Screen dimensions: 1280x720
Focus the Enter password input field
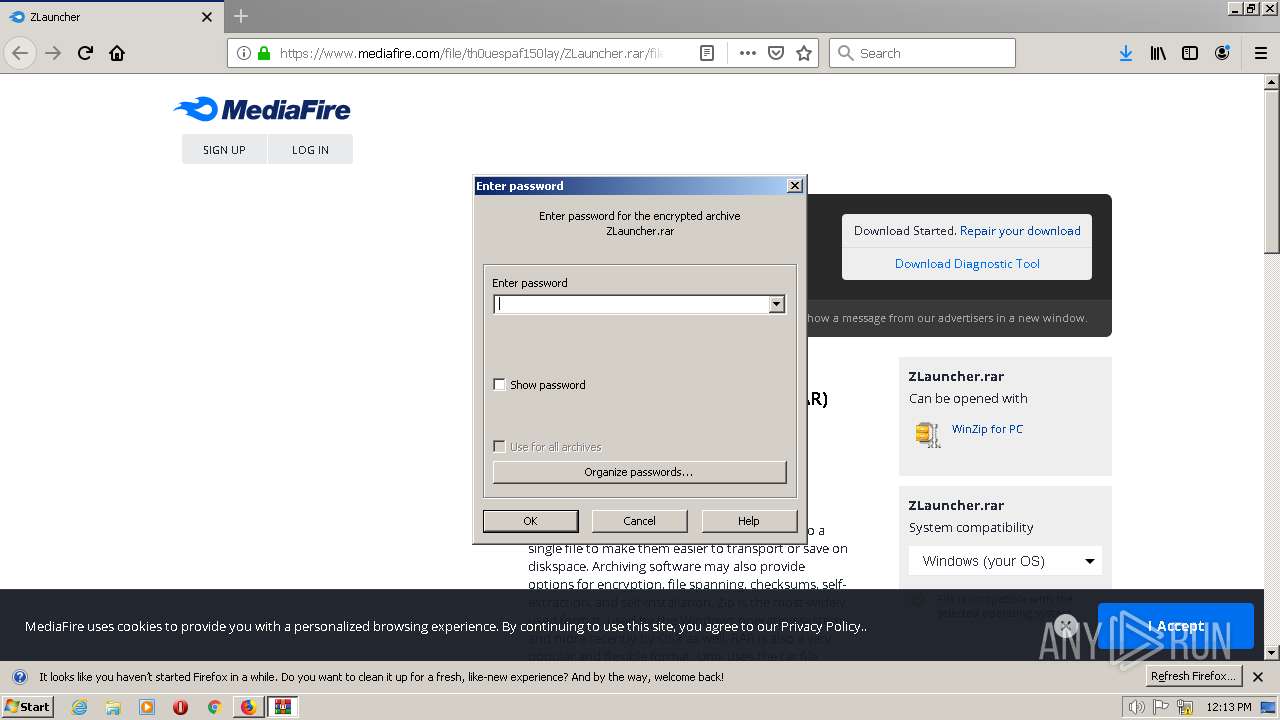coord(631,304)
